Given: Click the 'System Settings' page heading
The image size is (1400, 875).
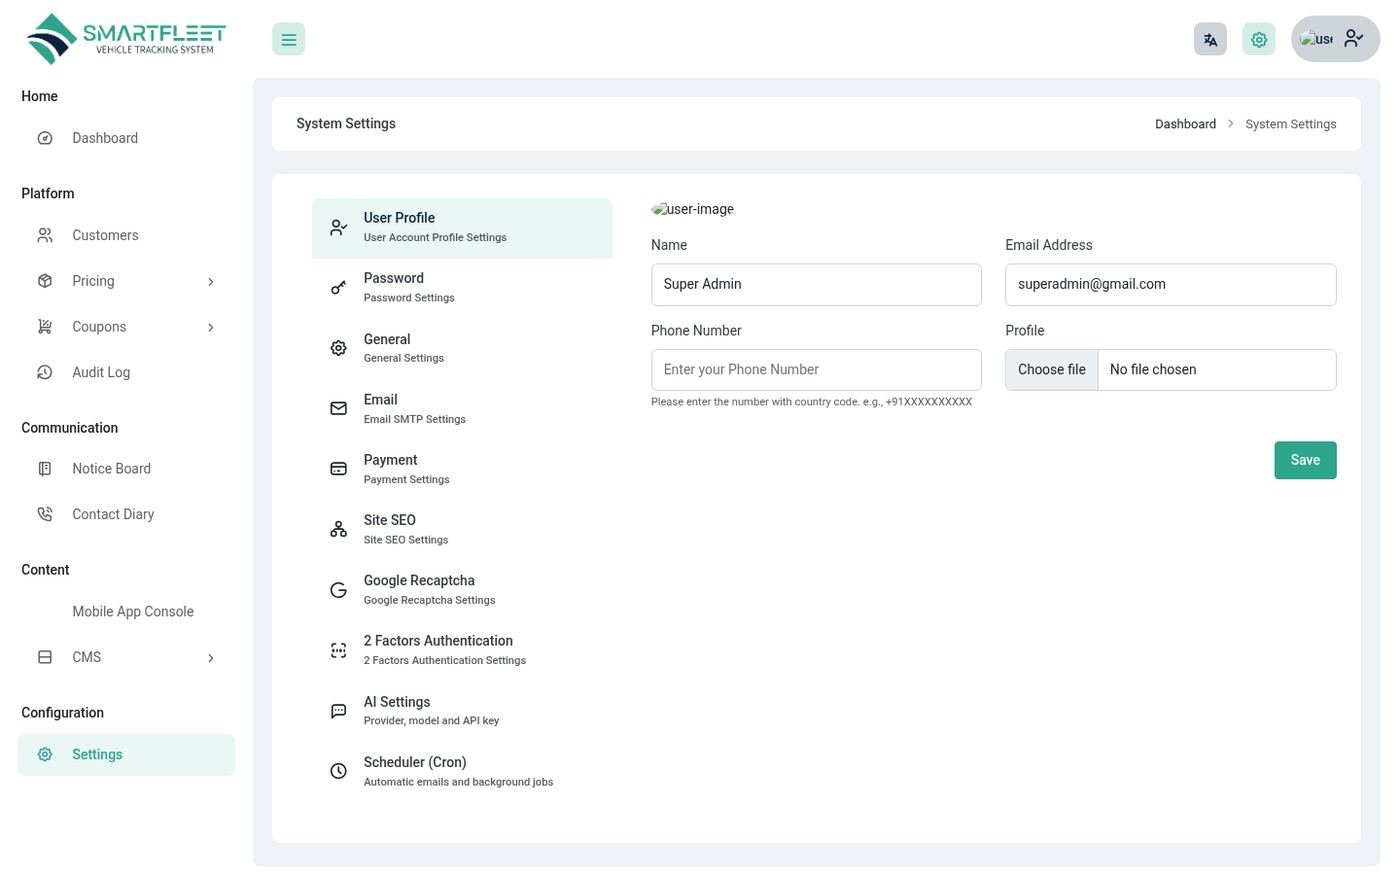Looking at the screenshot, I should click(x=346, y=124).
